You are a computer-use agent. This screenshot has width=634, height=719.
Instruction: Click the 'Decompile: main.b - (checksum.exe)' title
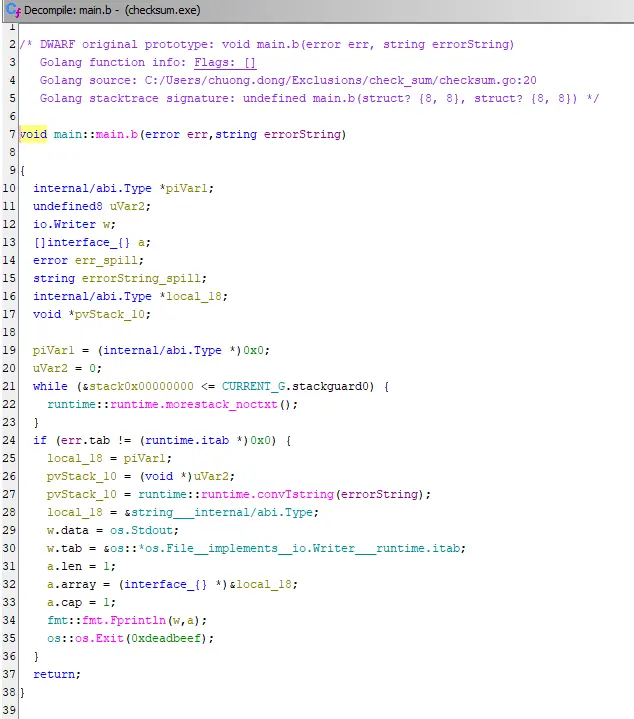112,10
